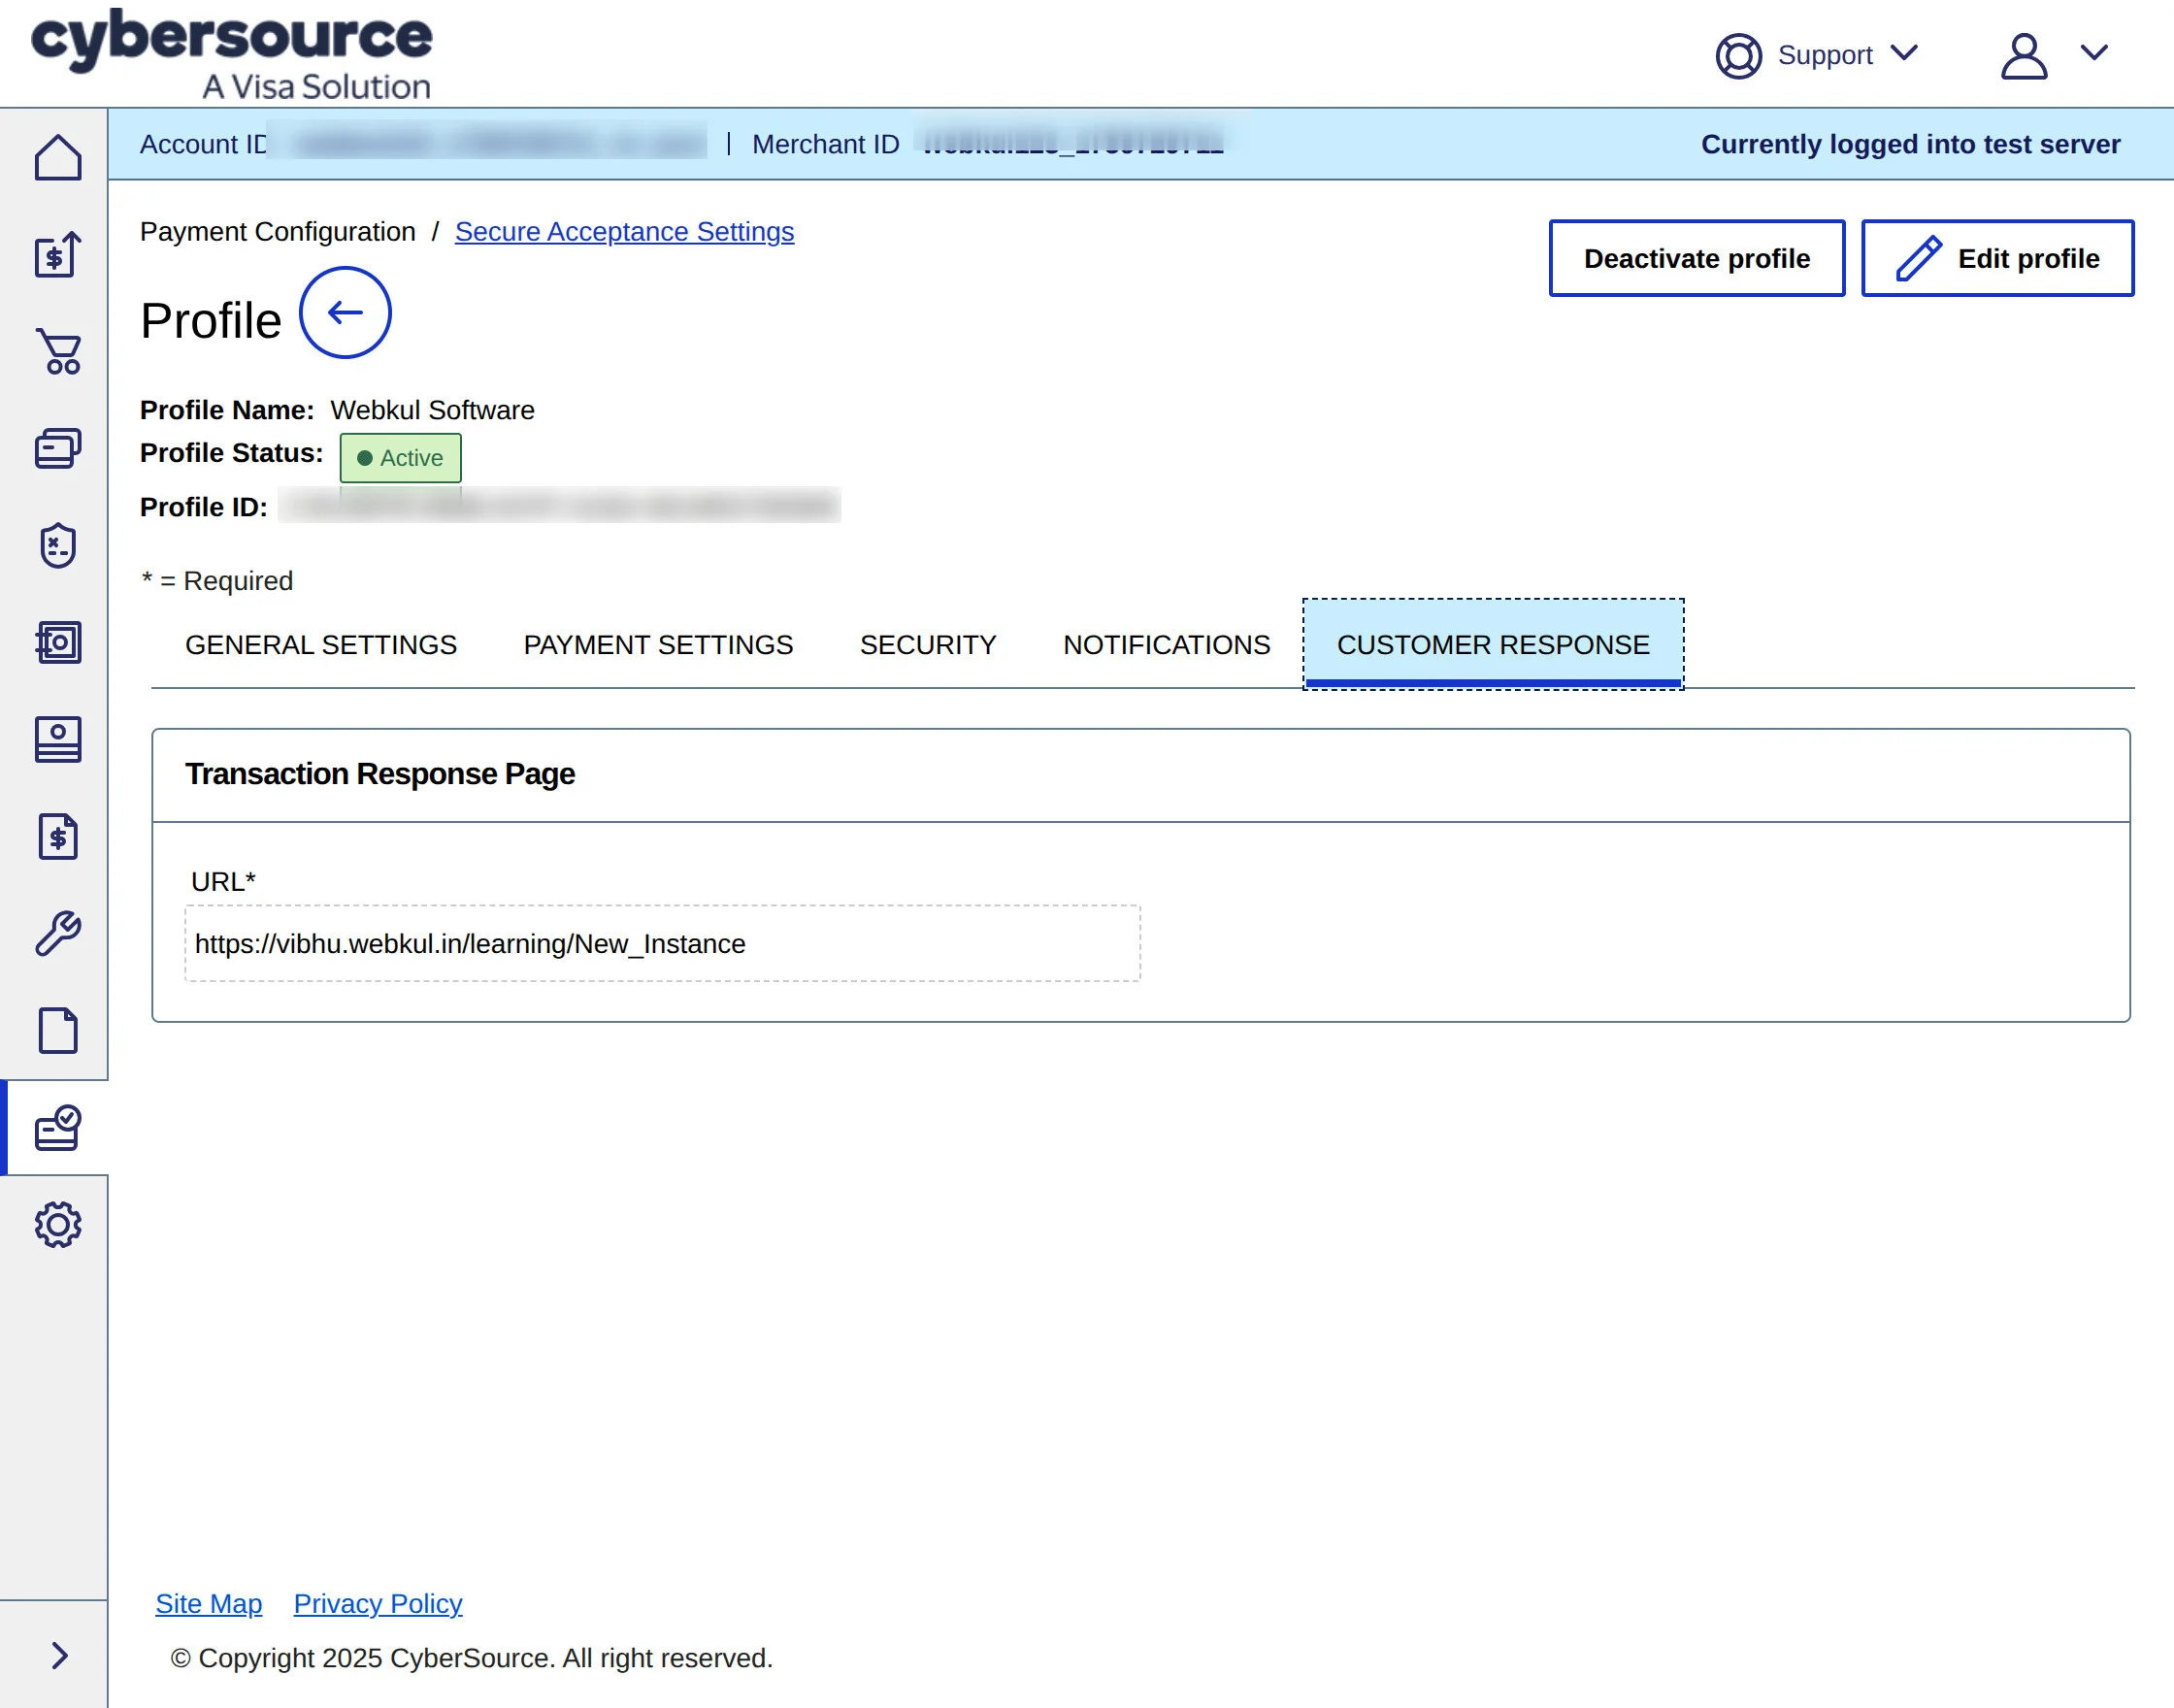Click the Deactivate profile button
The width and height of the screenshot is (2174, 1708).
point(1696,259)
